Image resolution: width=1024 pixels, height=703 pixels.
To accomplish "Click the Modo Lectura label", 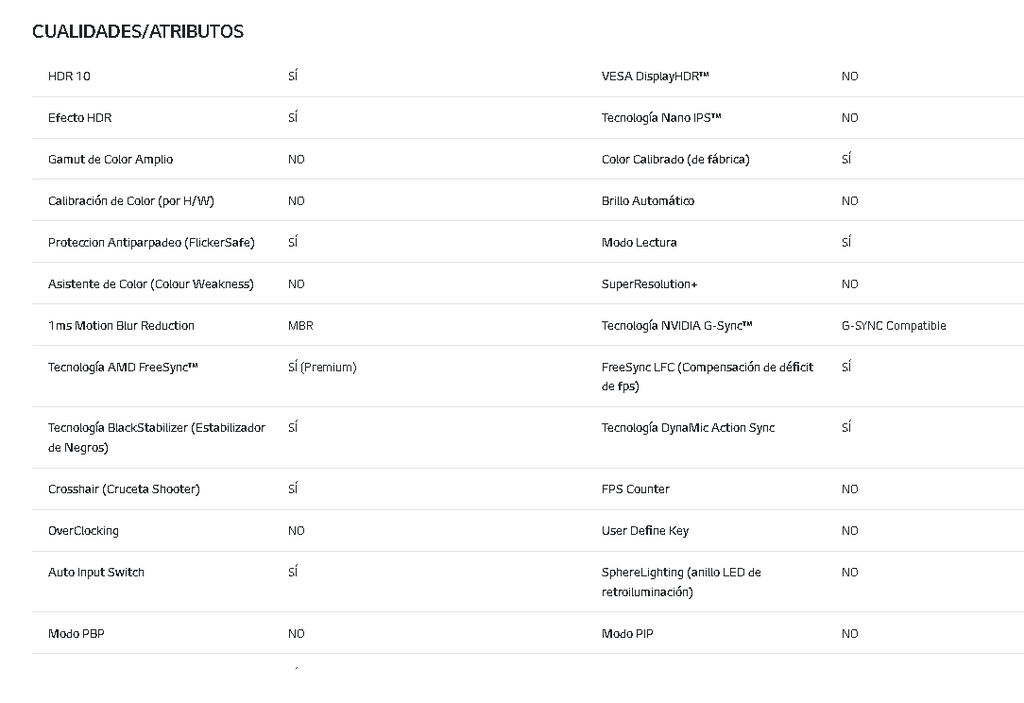I will point(639,243).
